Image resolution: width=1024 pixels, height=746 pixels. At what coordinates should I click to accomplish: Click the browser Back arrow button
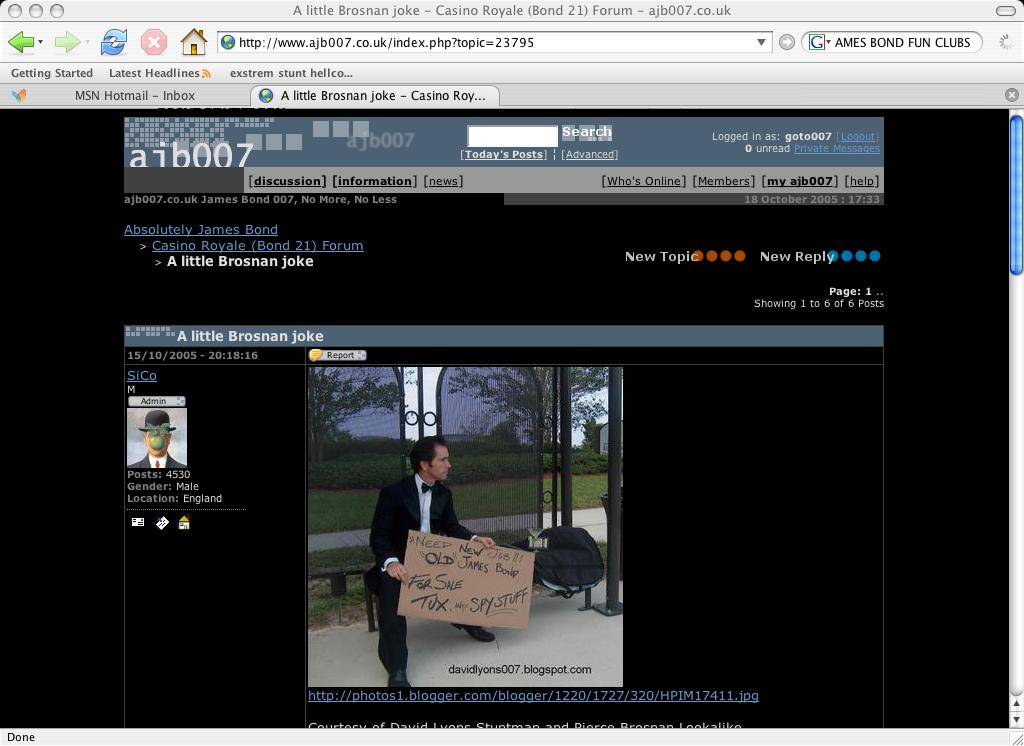point(20,42)
